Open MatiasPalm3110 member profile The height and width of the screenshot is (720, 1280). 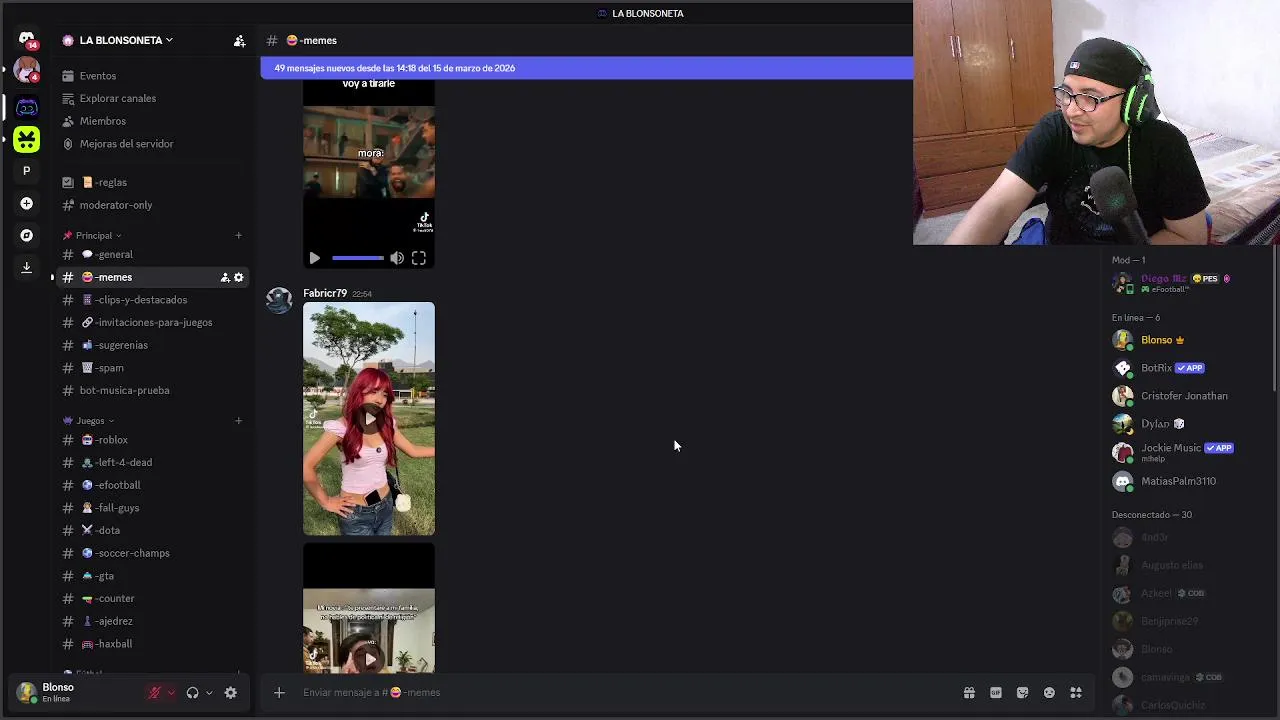click(x=1190, y=481)
